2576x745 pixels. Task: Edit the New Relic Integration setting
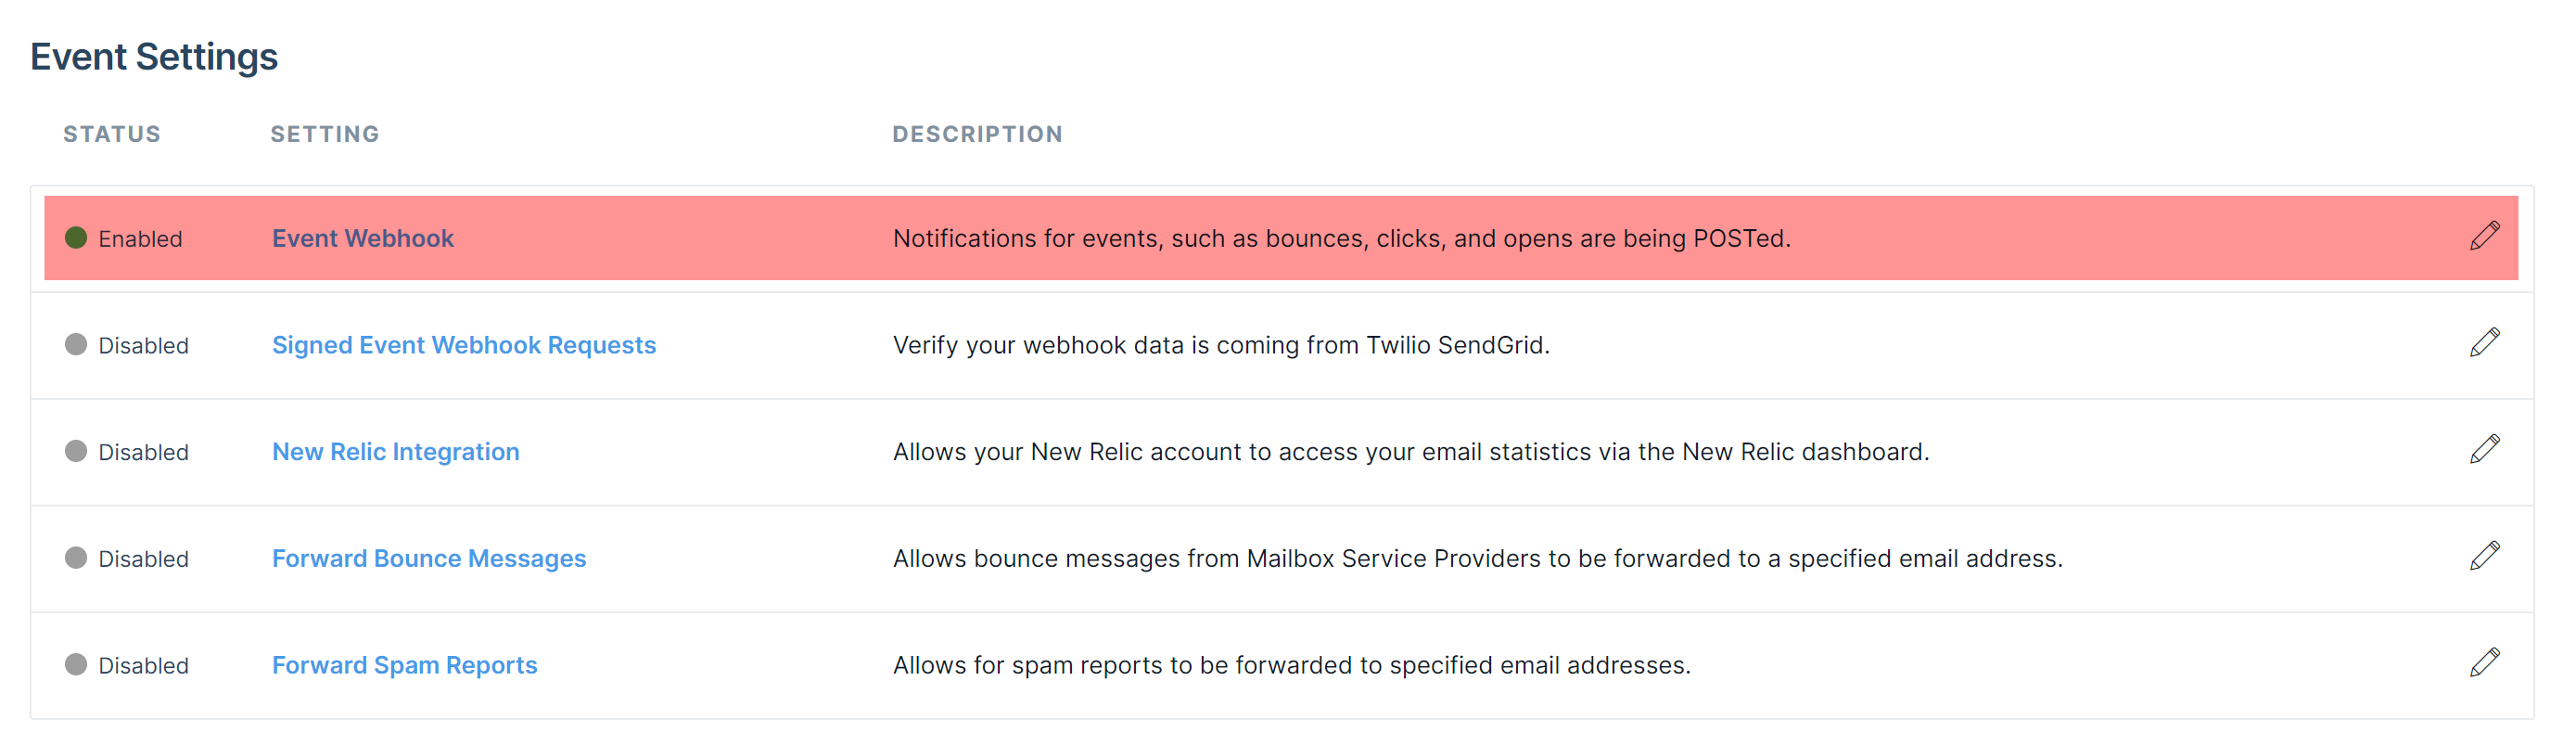point(2485,451)
